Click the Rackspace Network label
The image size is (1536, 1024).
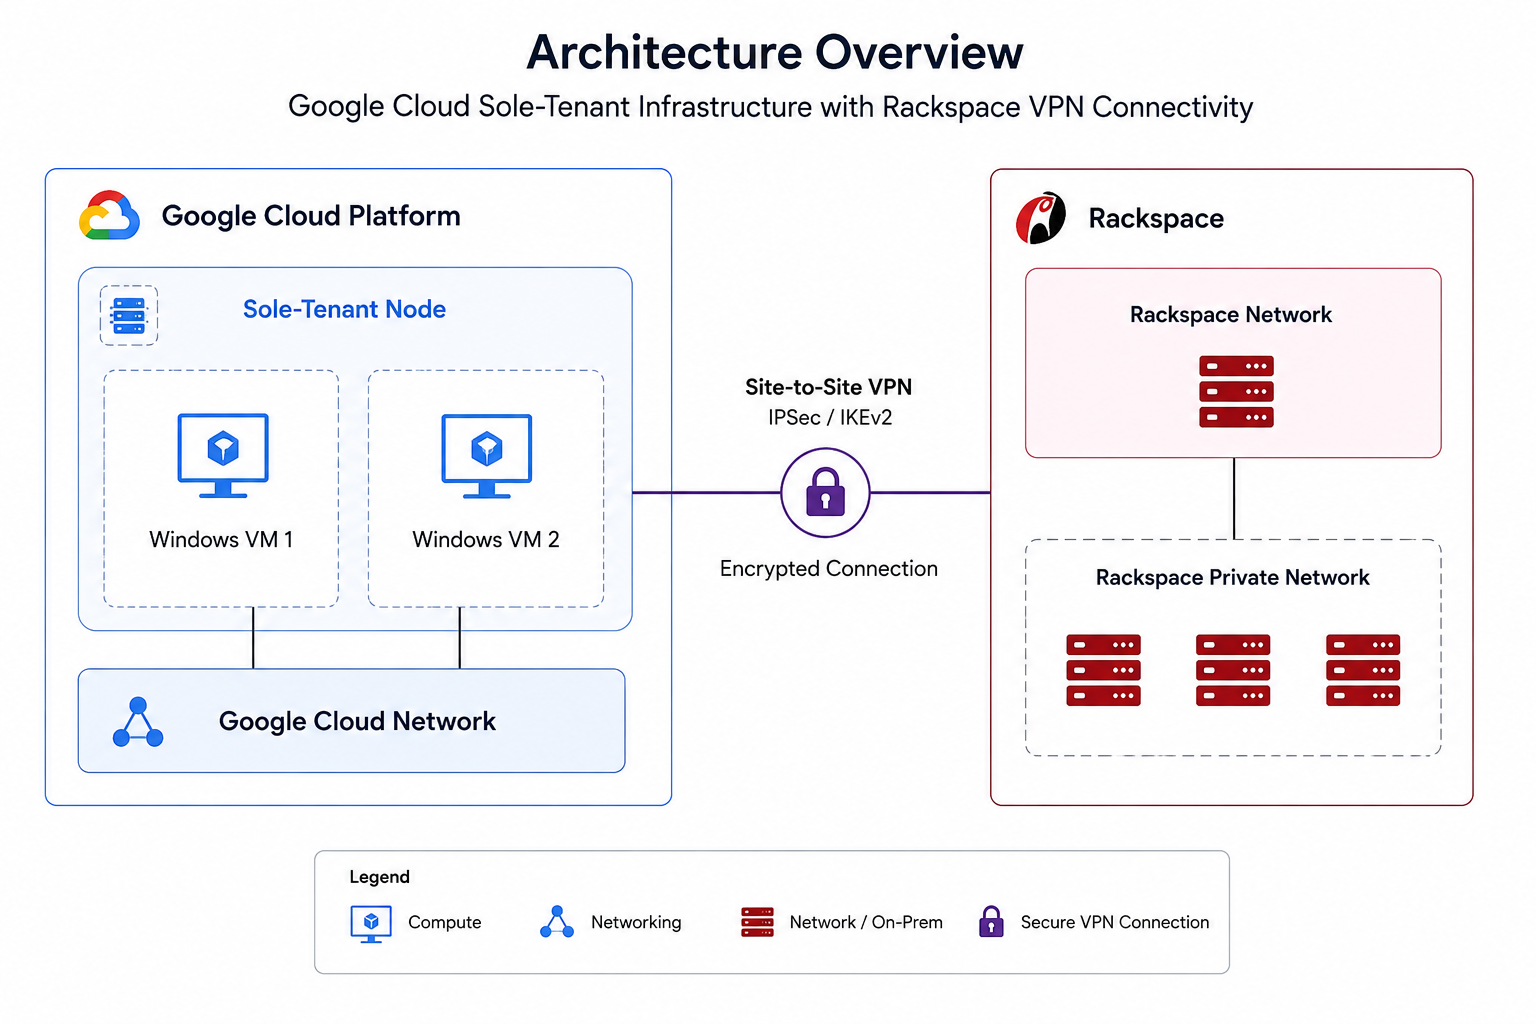[1231, 315]
